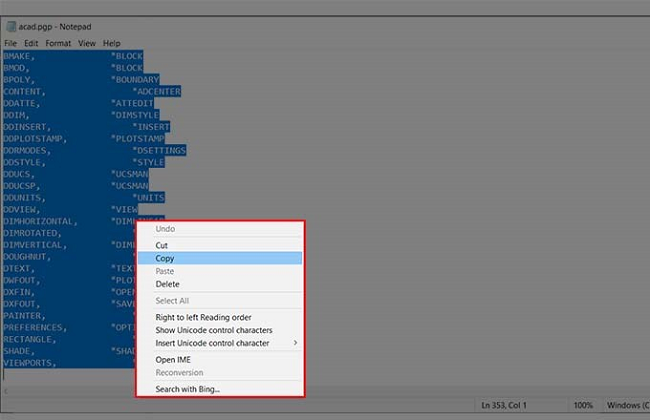
Task: Open the File menu
Action: coord(10,43)
